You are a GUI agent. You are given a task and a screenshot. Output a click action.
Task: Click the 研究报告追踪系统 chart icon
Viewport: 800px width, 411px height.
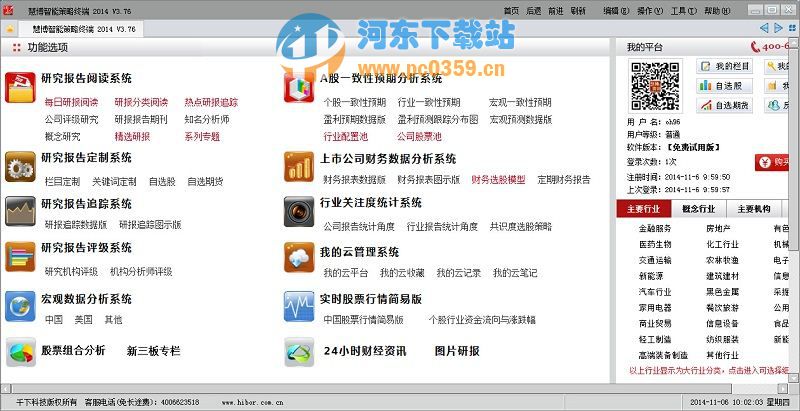click(x=20, y=211)
